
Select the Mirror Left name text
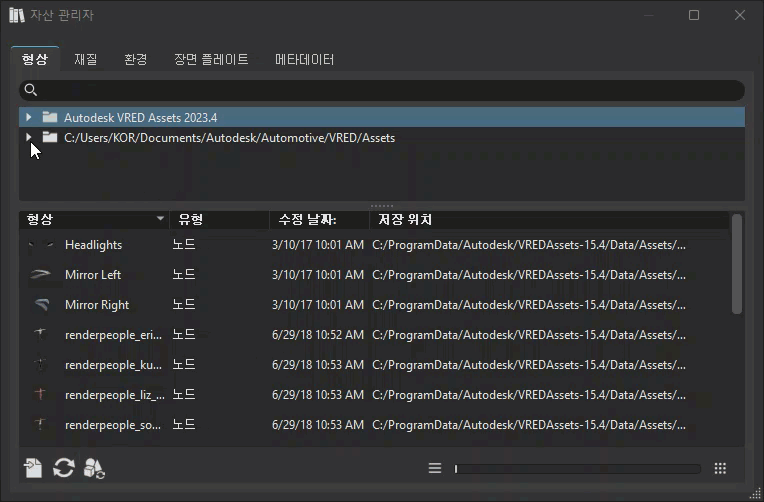tap(93, 275)
